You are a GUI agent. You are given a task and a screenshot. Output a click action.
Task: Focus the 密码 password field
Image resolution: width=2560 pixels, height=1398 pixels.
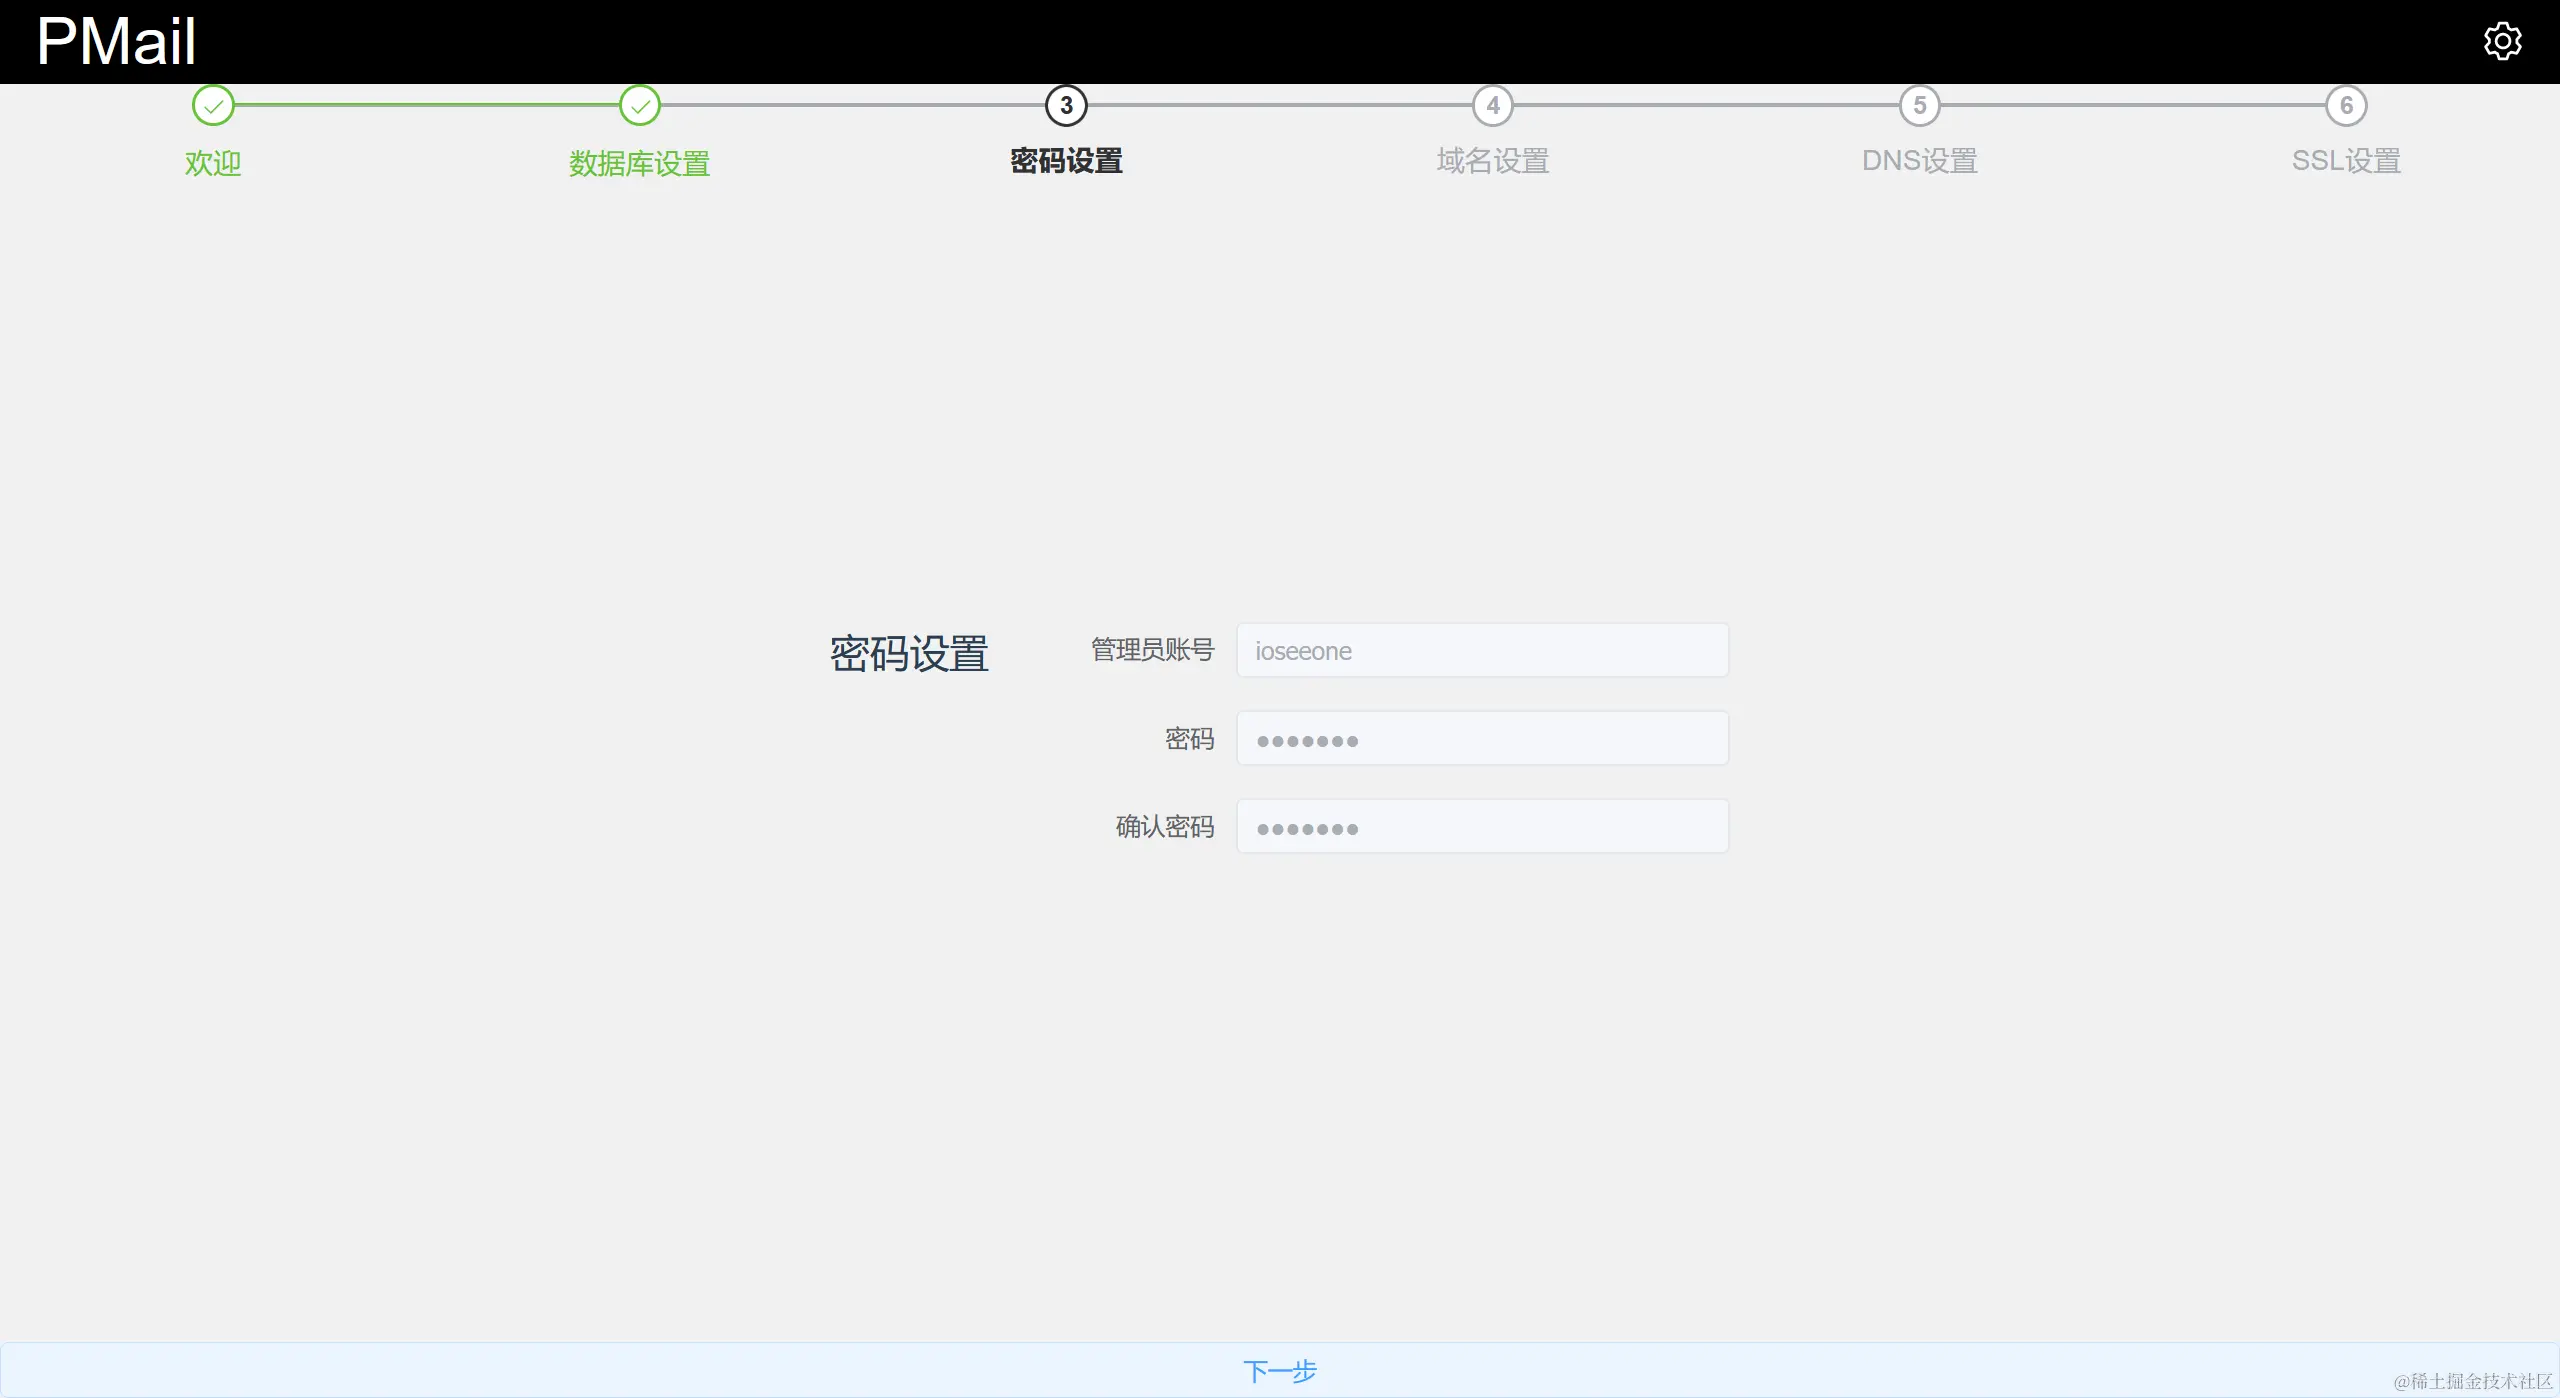(1482, 739)
